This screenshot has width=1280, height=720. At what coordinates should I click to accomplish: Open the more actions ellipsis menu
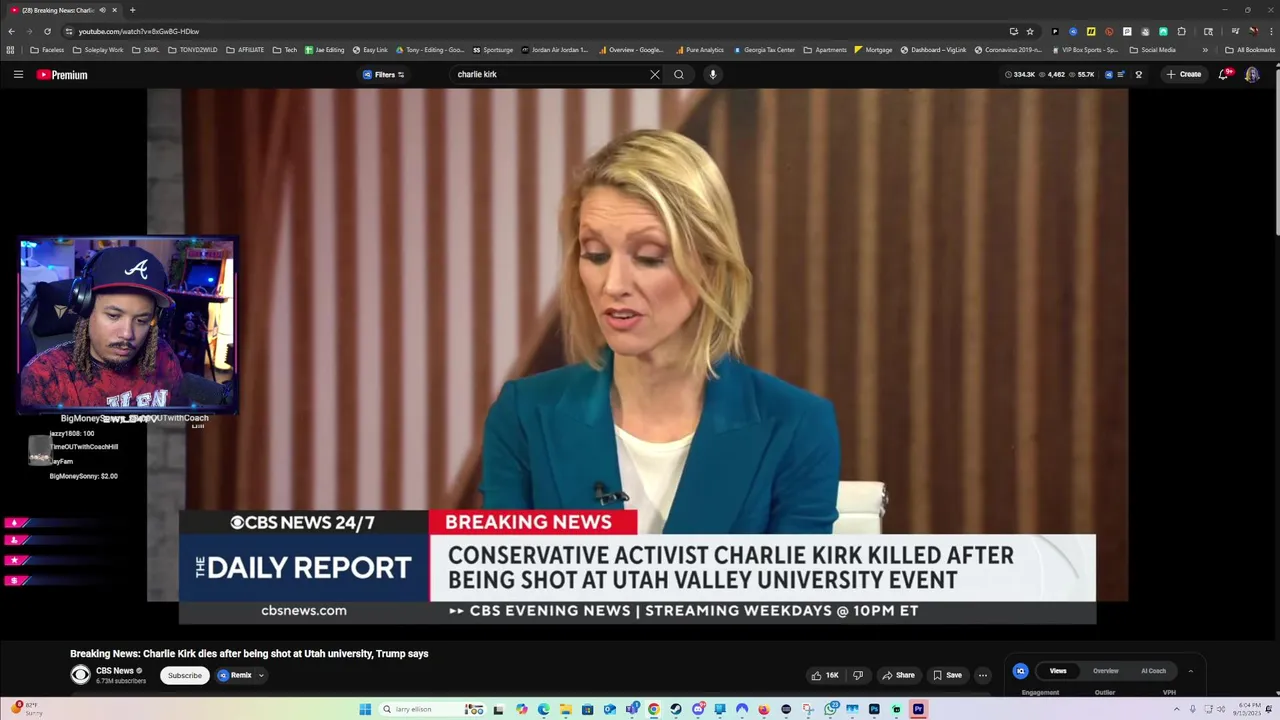(983, 675)
